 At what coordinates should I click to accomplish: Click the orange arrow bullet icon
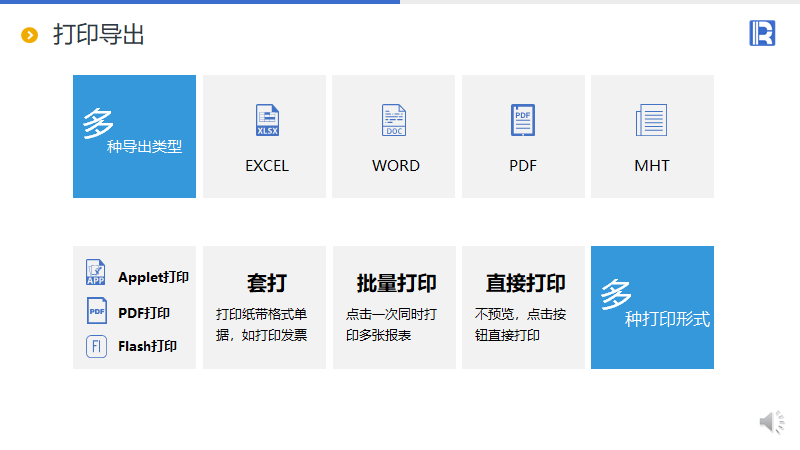click(x=30, y=35)
